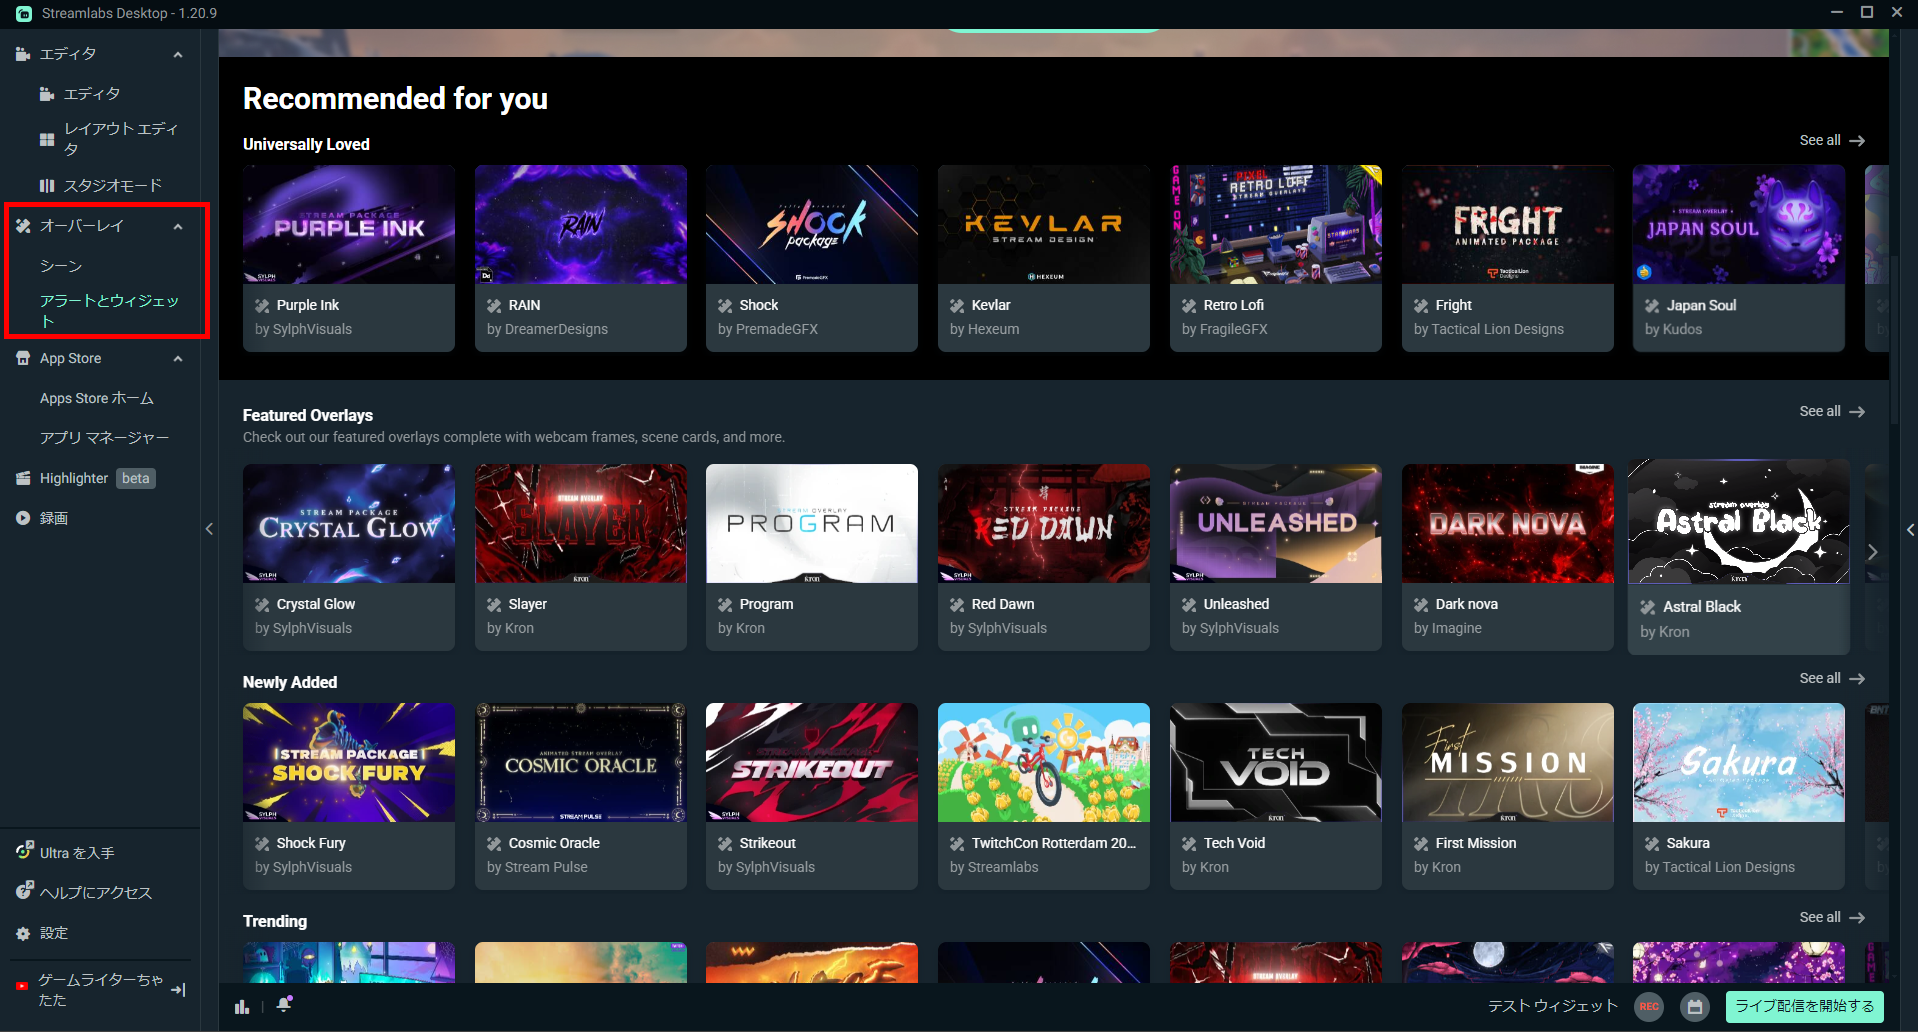The height and width of the screenshot is (1032, 1918).
Task: Click the overlay icon beside Sakura
Action: (1652, 844)
